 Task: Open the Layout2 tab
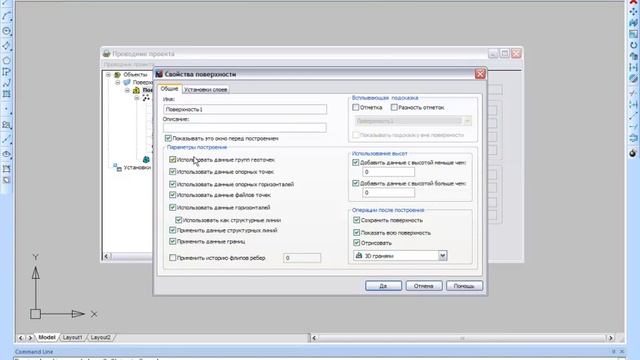tap(100, 338)
